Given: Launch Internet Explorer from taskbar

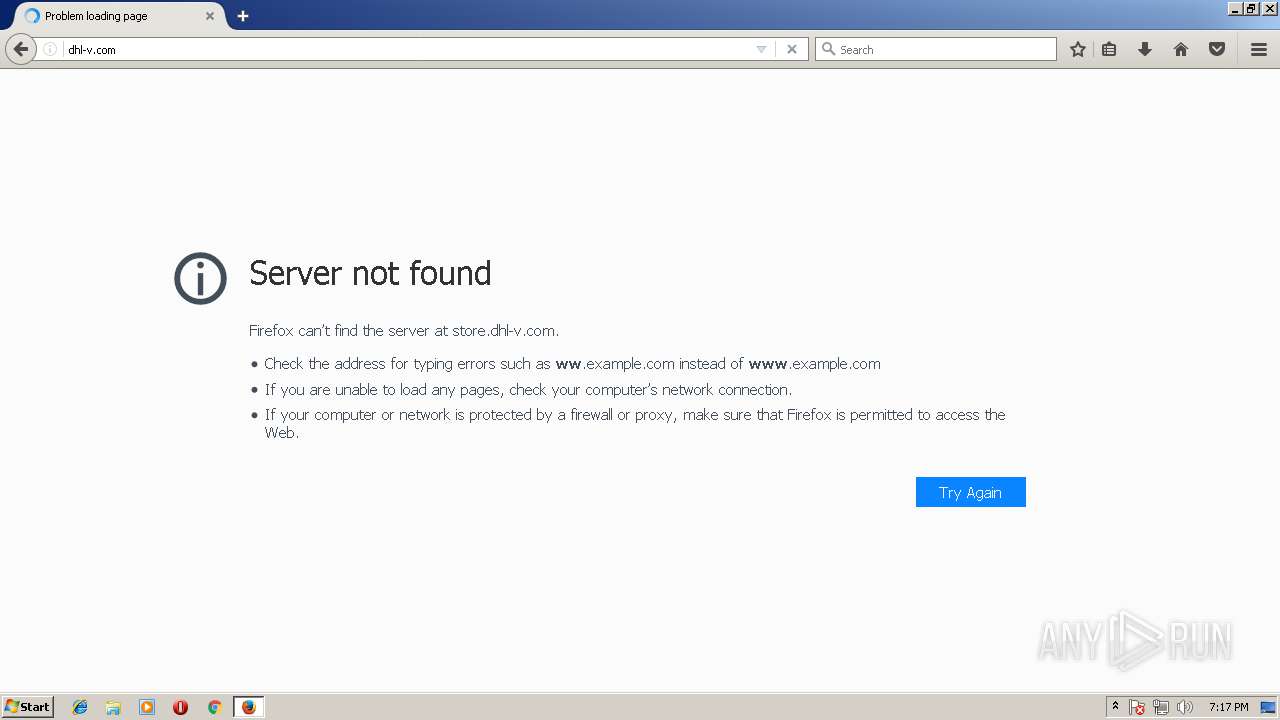Looking at the screenshot, I should coord(80,707).
